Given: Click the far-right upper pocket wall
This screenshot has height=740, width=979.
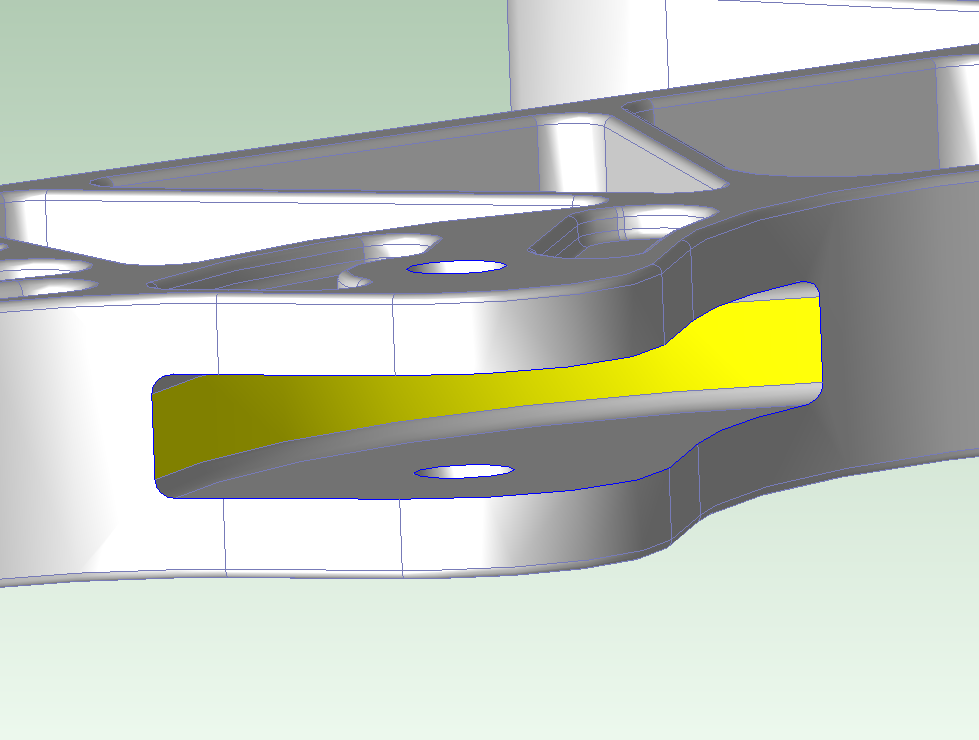Looking at the screenshot, I should pyautogui.click(x=900, y=120).
